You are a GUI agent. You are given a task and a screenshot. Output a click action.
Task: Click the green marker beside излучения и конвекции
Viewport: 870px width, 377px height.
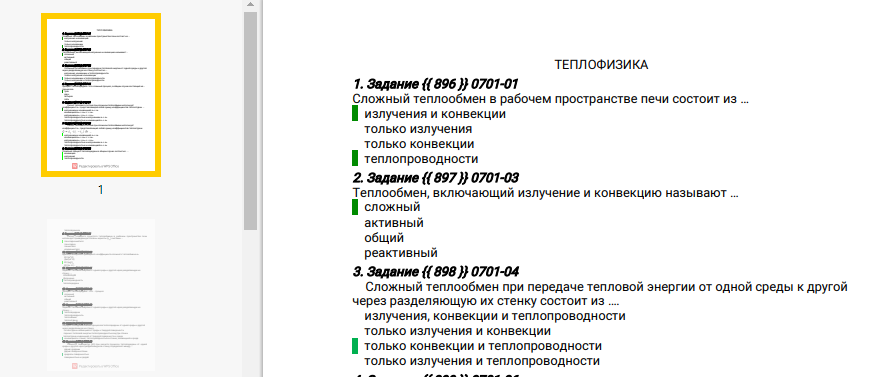(355, 114)
